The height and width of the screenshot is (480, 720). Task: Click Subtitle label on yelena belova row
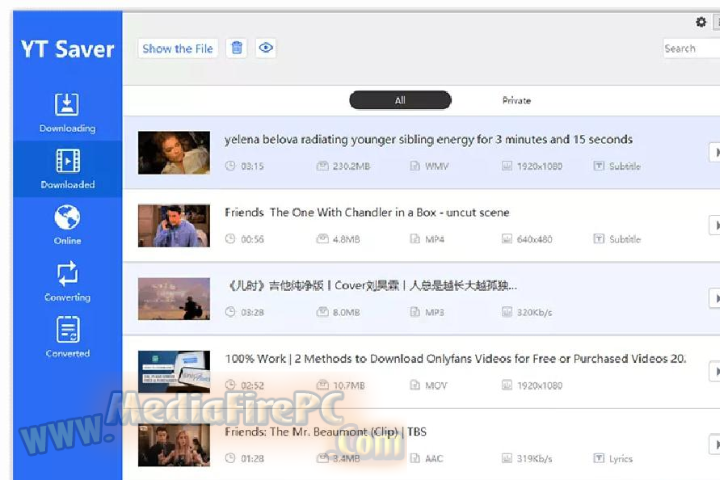pyautogui.click(x=624, y=166)
